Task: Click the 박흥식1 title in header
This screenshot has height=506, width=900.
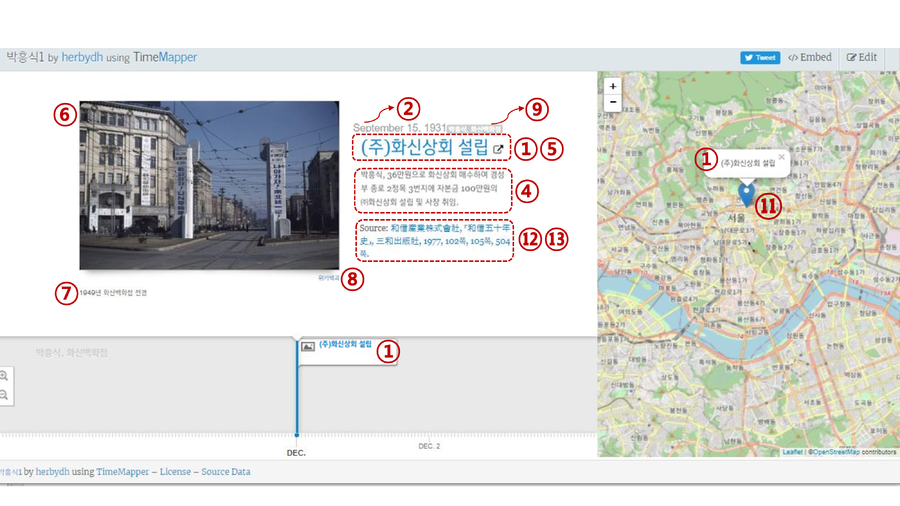Action: pos(25,57)
